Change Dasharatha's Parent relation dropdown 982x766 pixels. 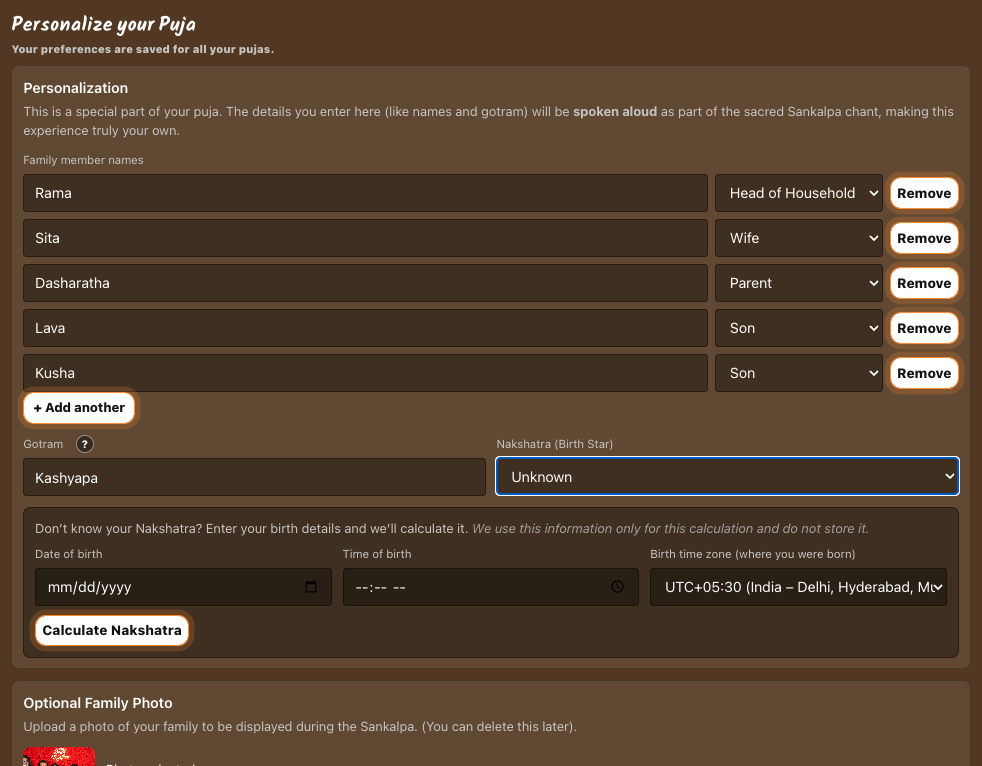799,283
